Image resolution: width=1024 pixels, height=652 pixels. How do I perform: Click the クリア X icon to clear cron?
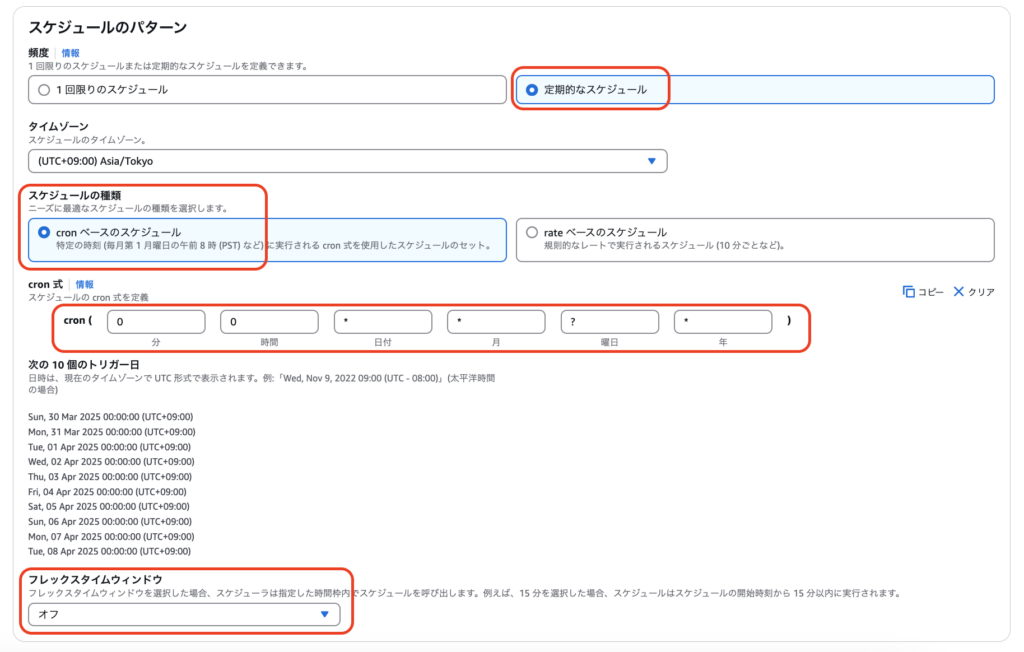click(958, 292)
